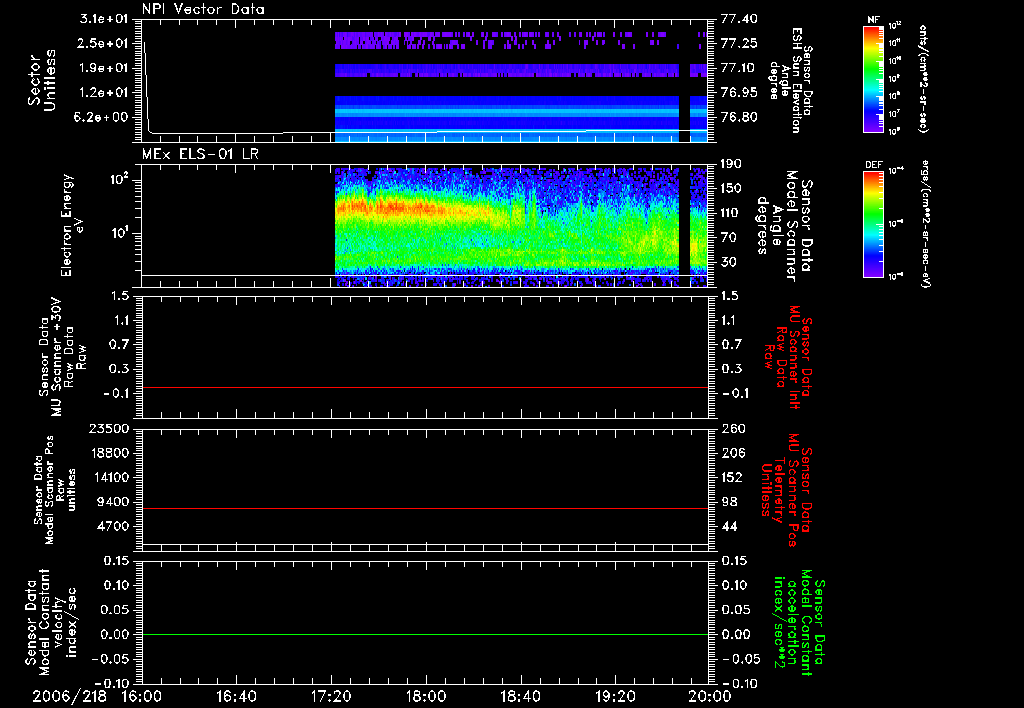Viewport: 1024px width, 708px height.
Task: Click the 1.9e+01 sector tick value
Action: (104, 68)
